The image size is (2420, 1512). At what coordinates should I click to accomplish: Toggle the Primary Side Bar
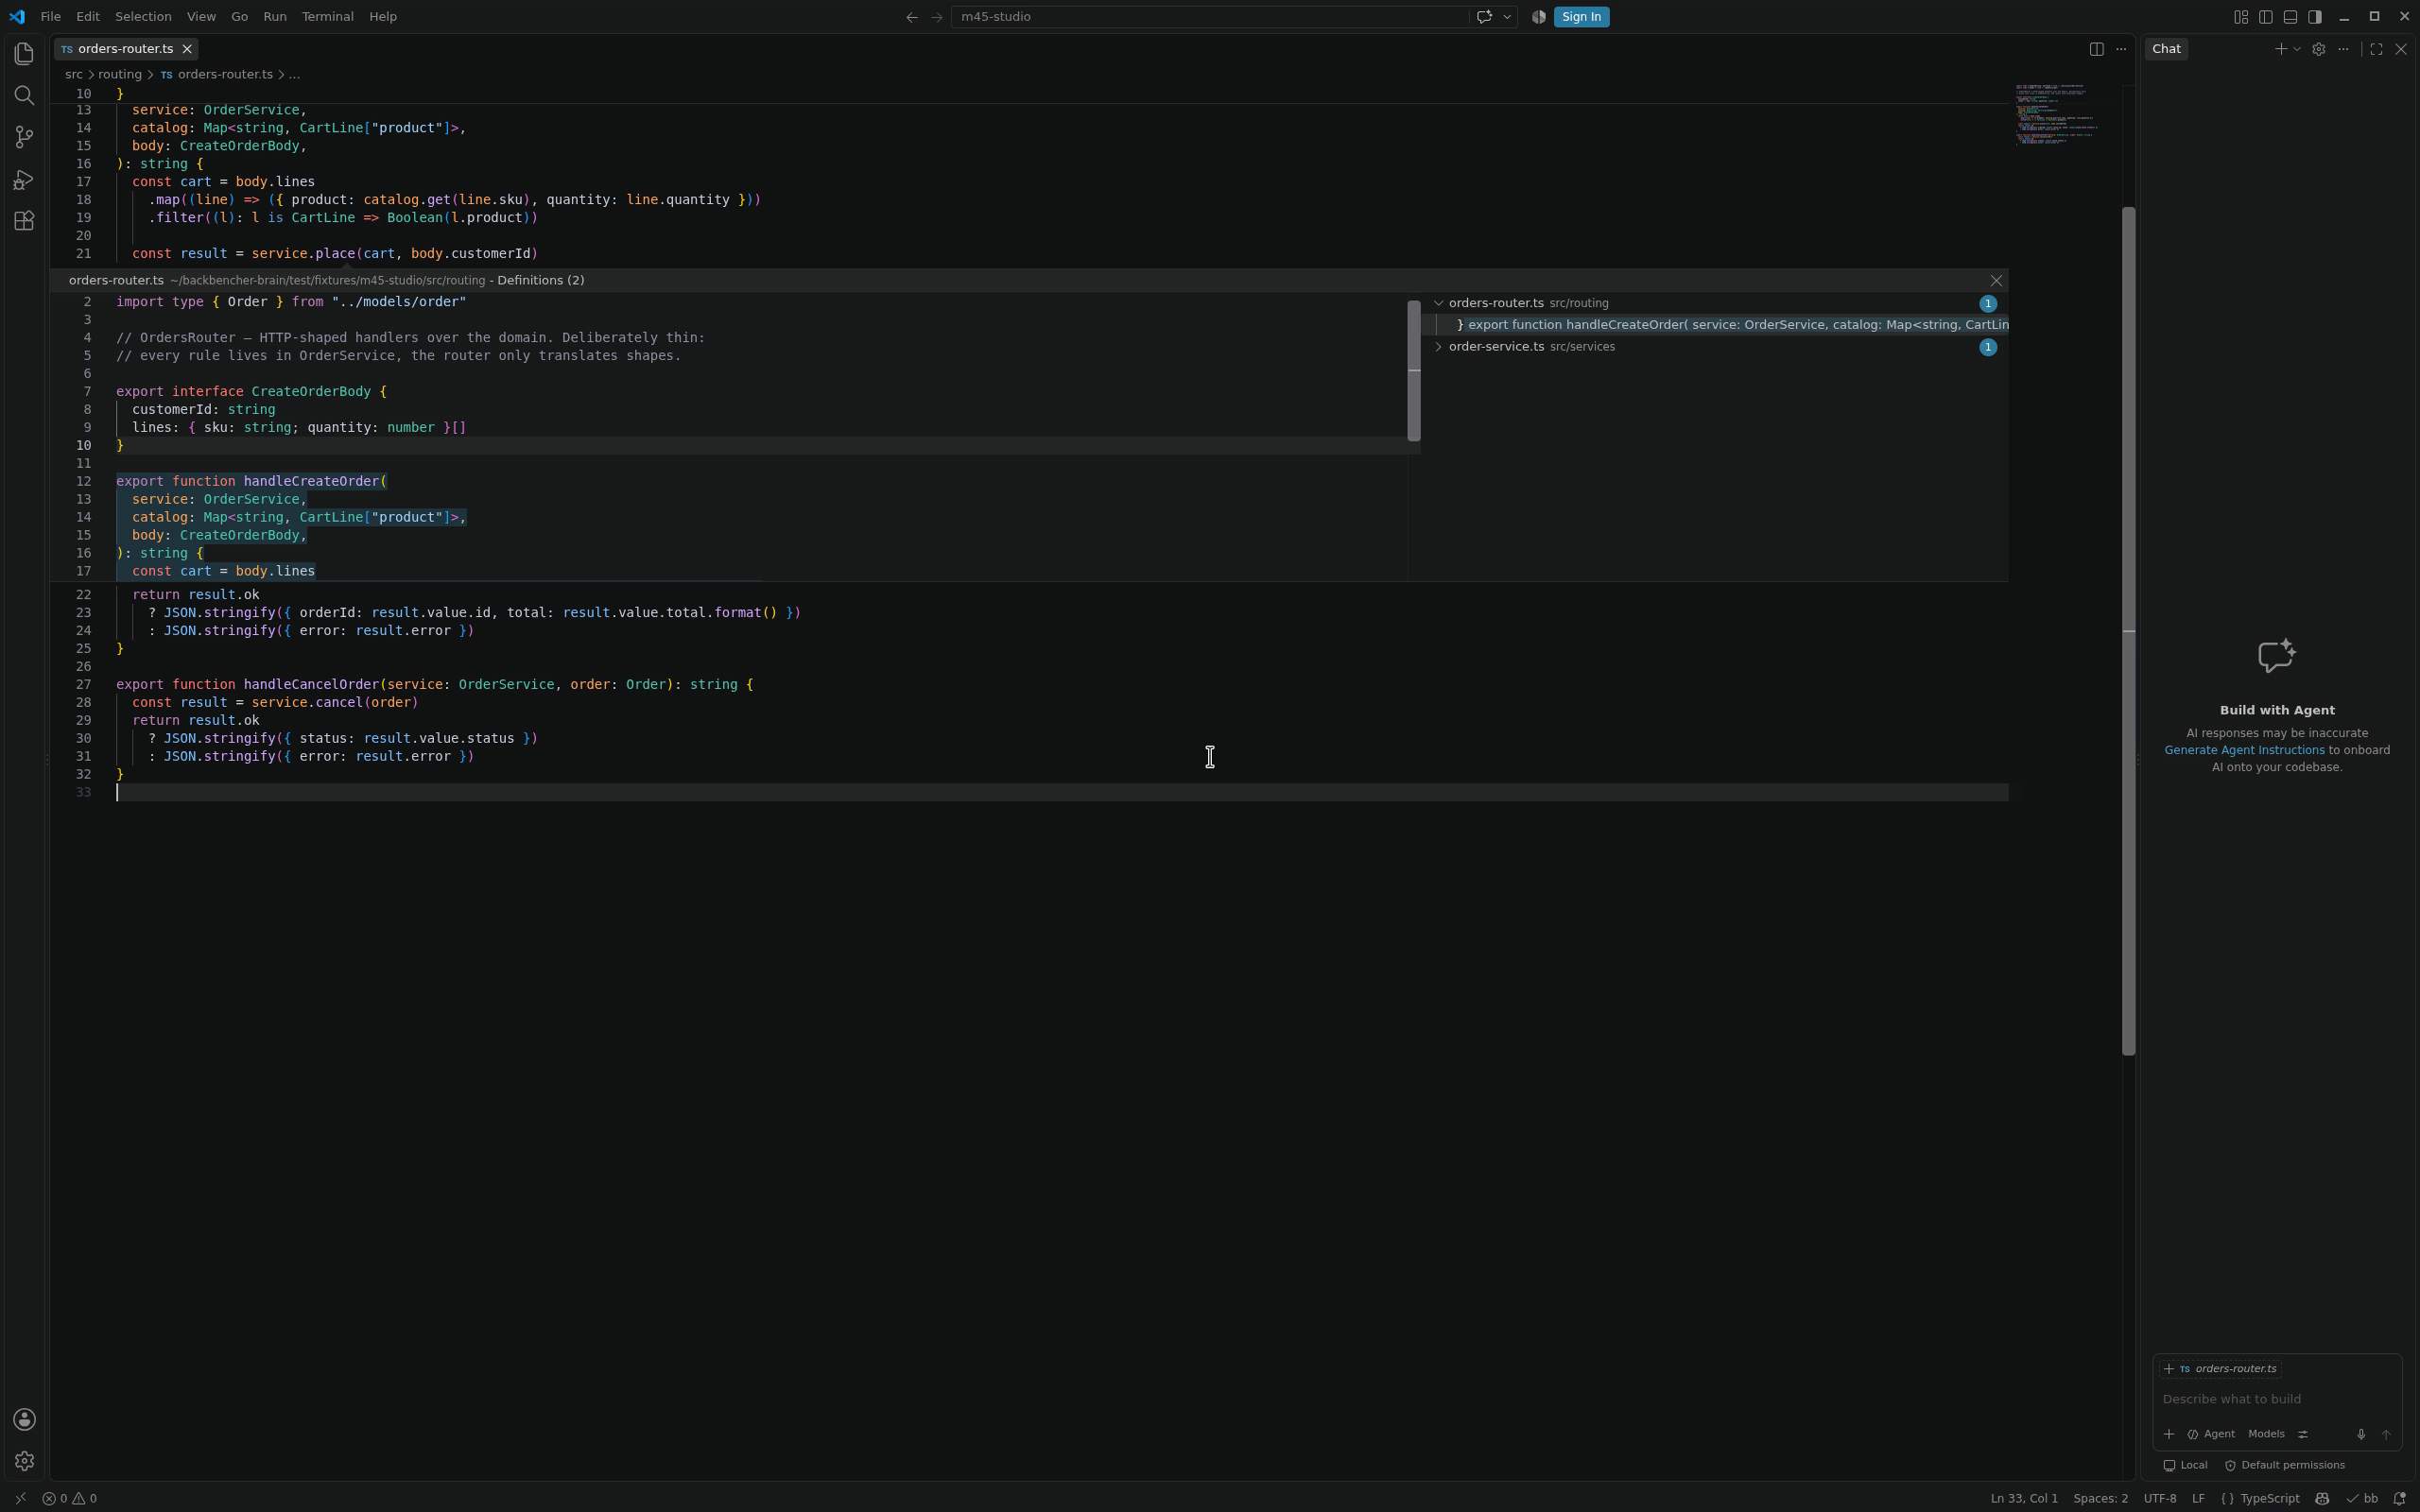(x=2266, y=17)
